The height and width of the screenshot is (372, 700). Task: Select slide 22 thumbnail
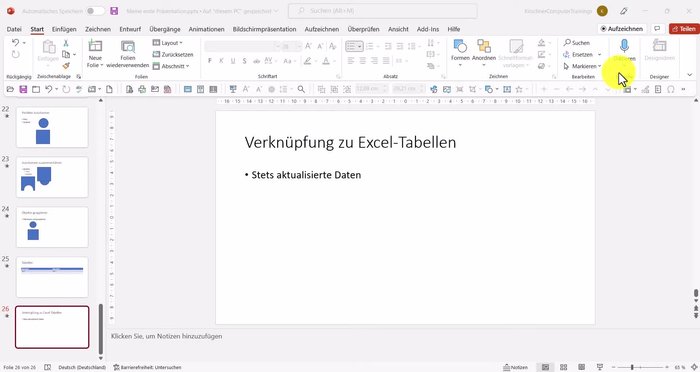[x=52, y=127]
